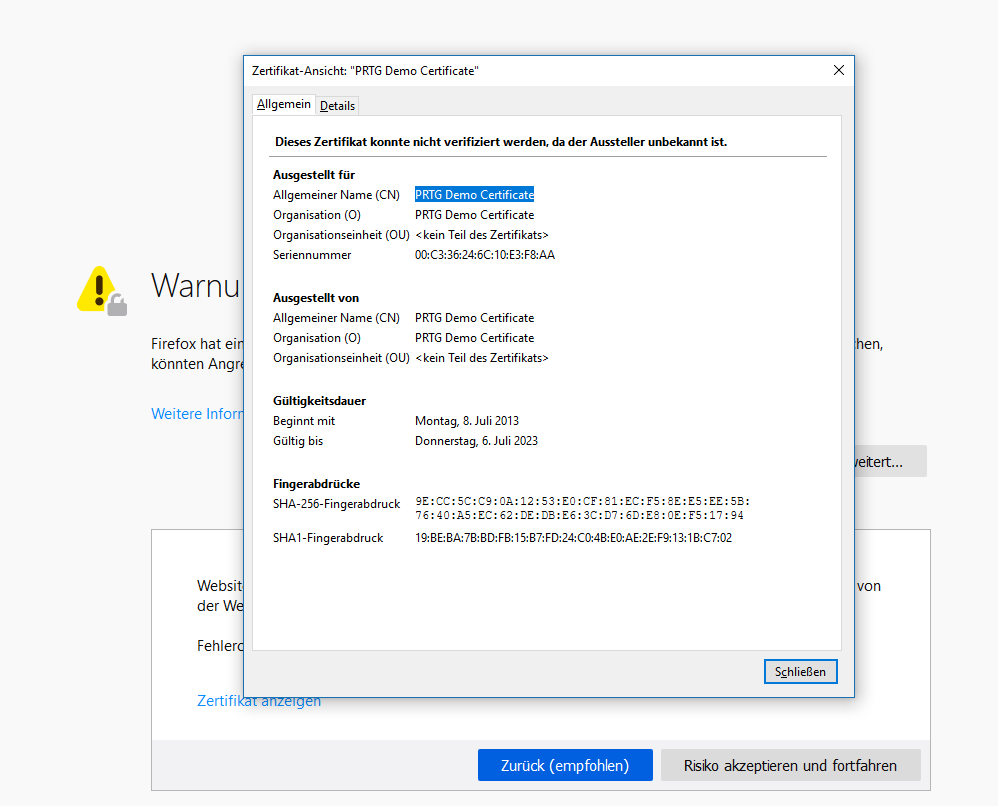998x806 pixels.
Task: Click the yellow warning lock icon
Action: tap(102, 291)
